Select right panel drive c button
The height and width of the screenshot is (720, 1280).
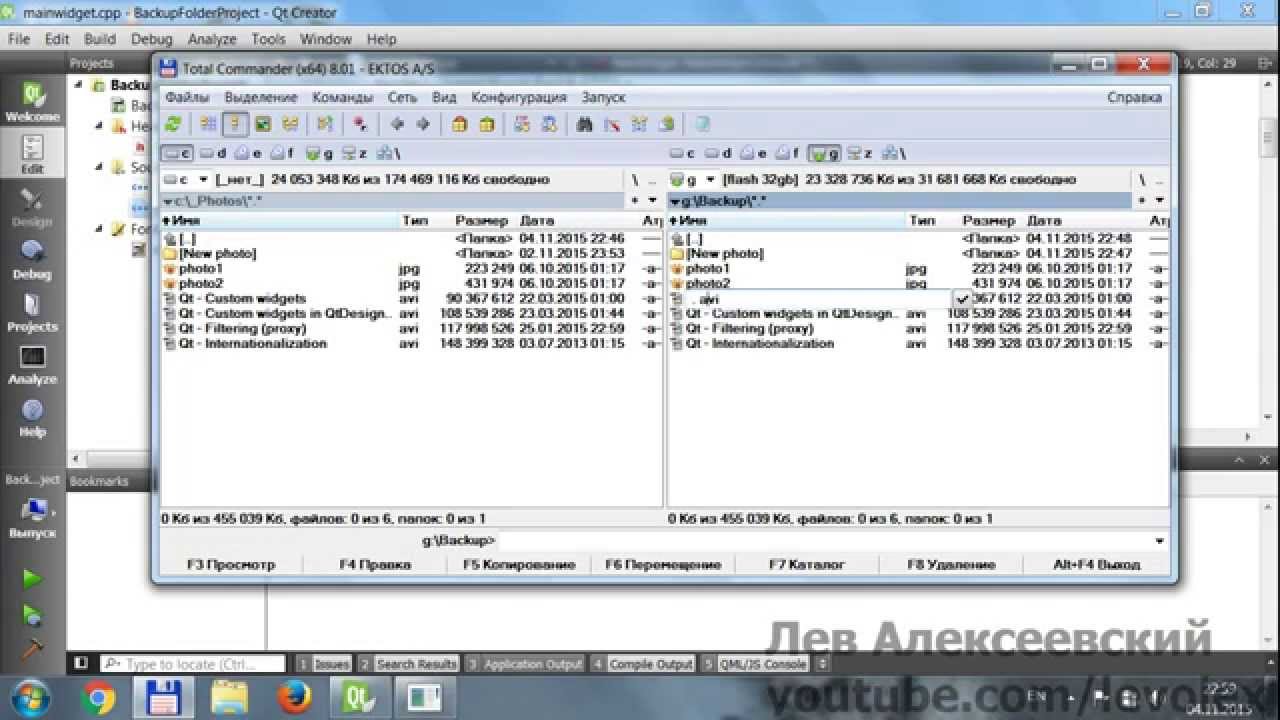(x=684, y=153)
